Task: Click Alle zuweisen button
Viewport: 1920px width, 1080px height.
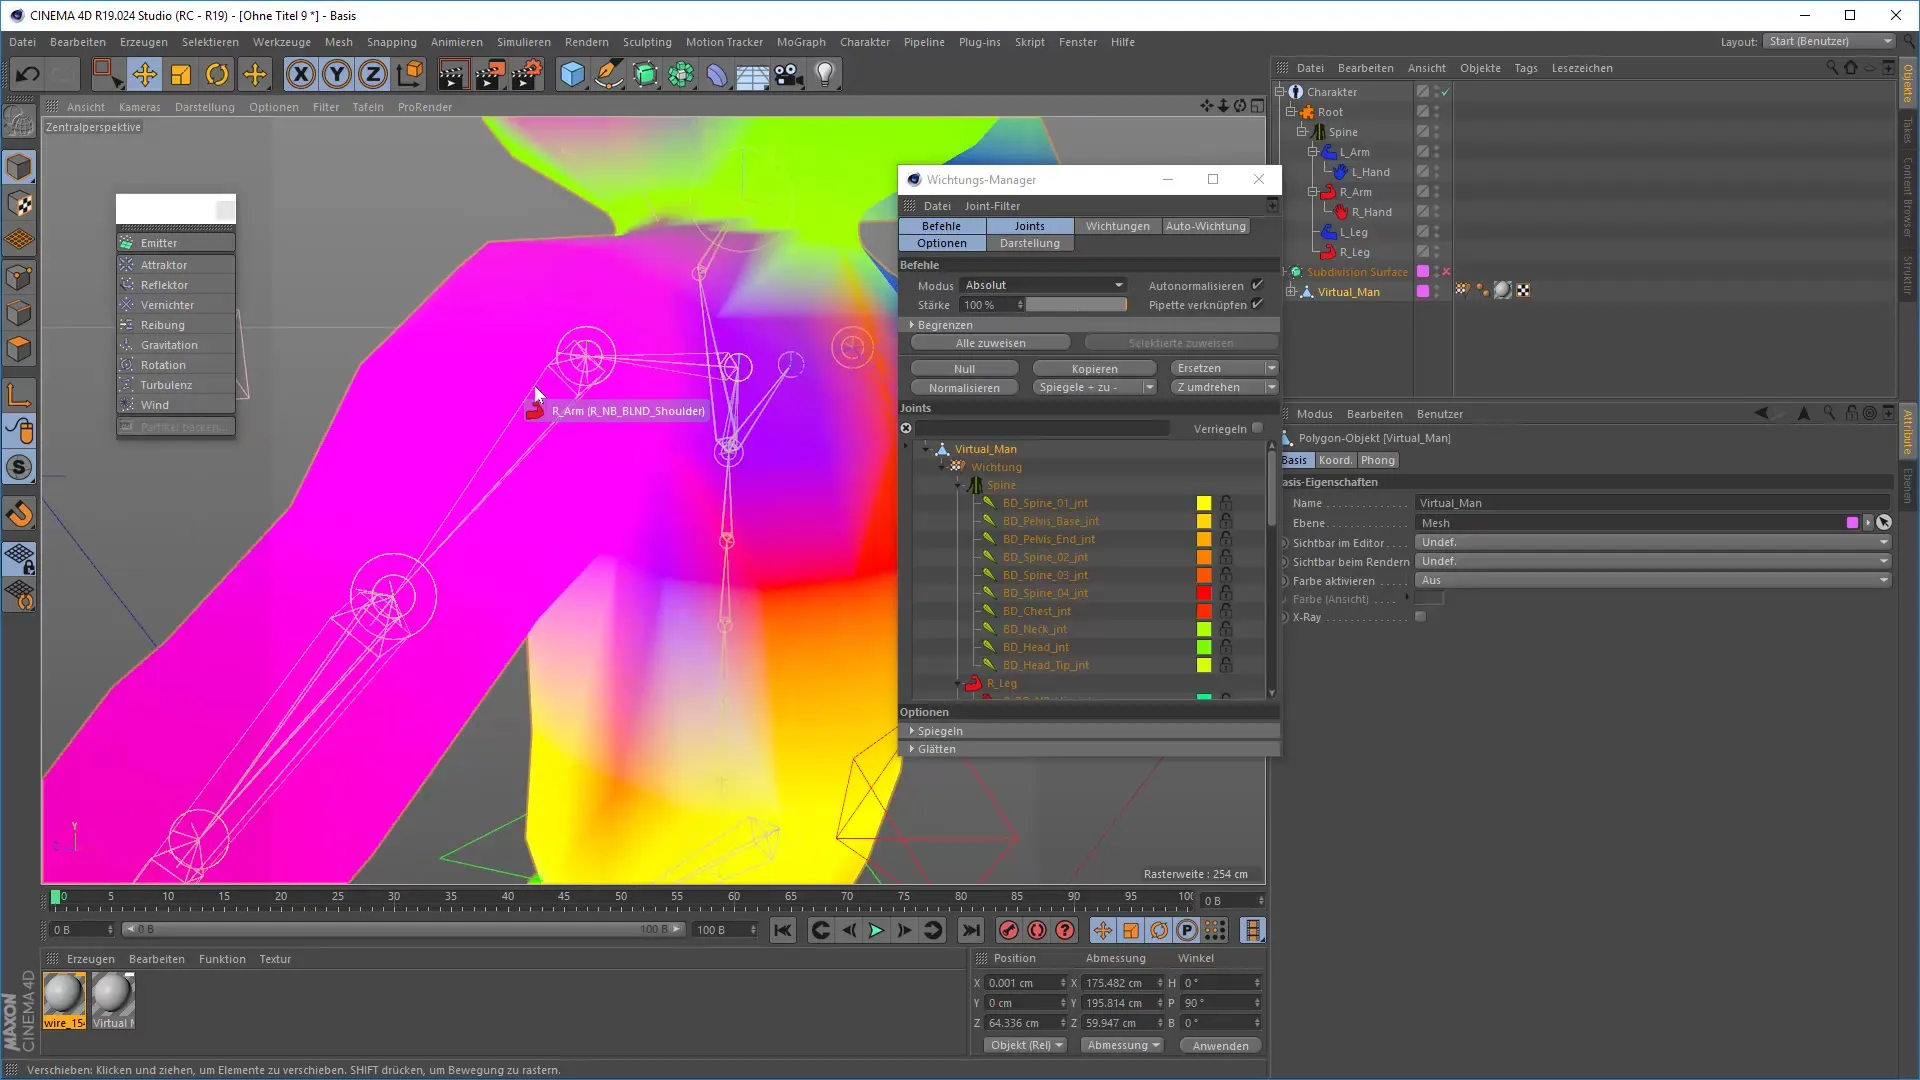Action: [990, 343]
